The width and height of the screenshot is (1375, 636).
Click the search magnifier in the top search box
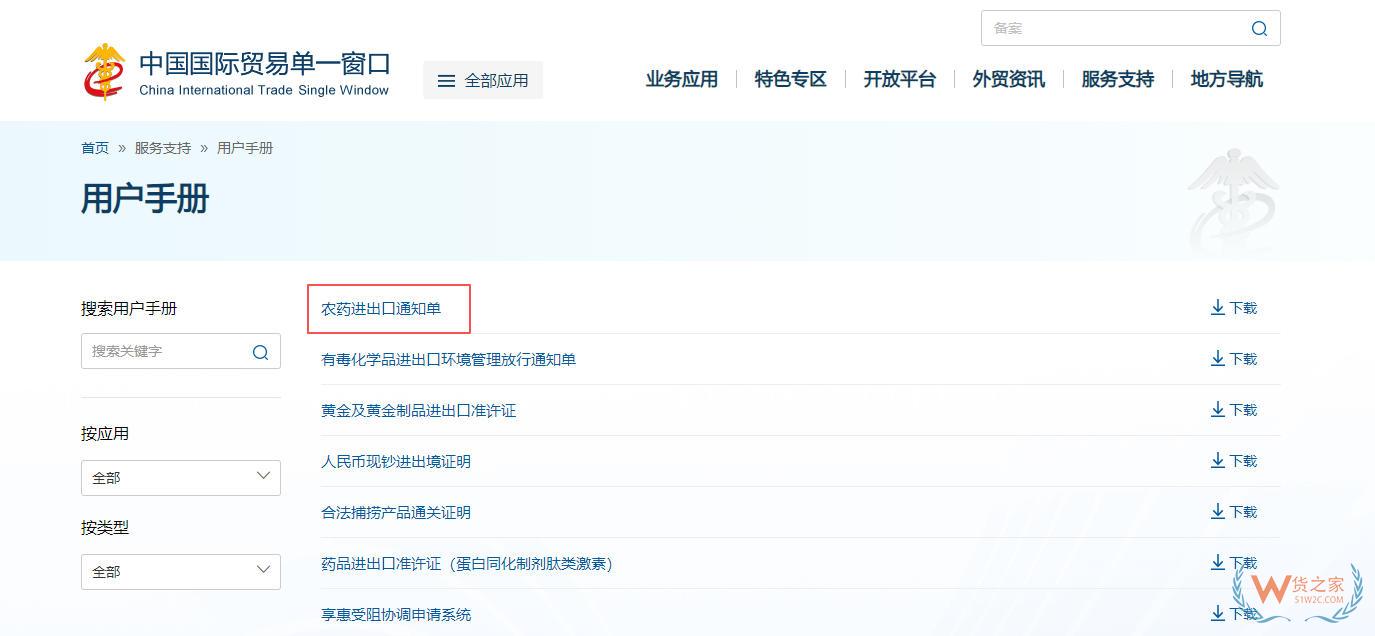coord(1259,28)
